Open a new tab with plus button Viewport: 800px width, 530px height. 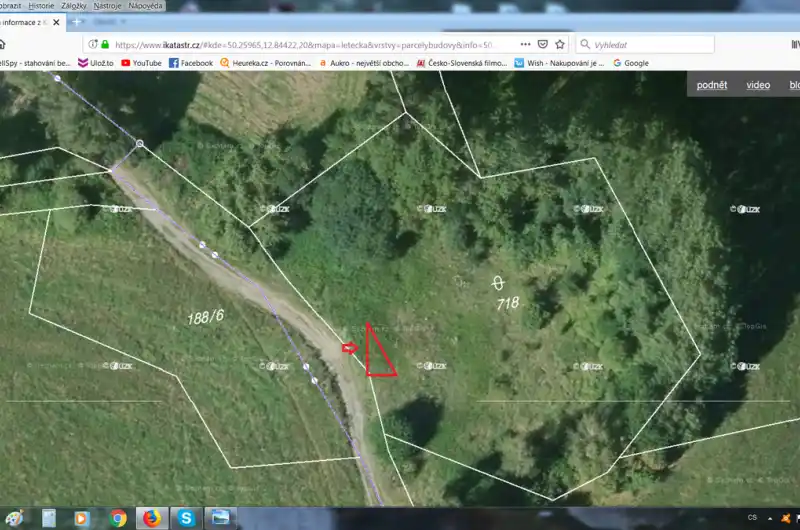(x=77, y=22)
